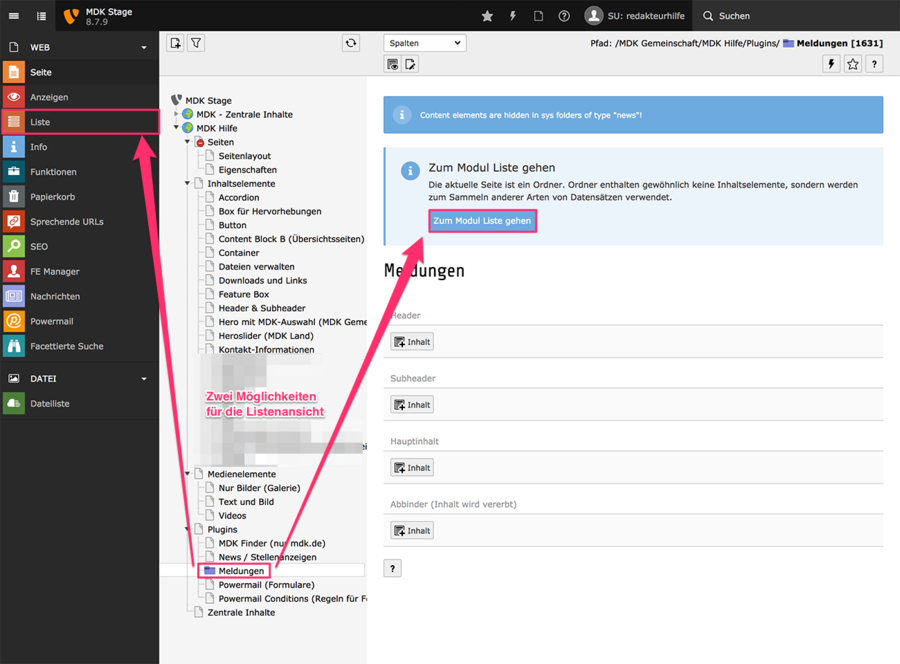Click clear page cache lightning button
Image resolution: width=900 pixels, height=664 pixels.
(x=831, y=64)
